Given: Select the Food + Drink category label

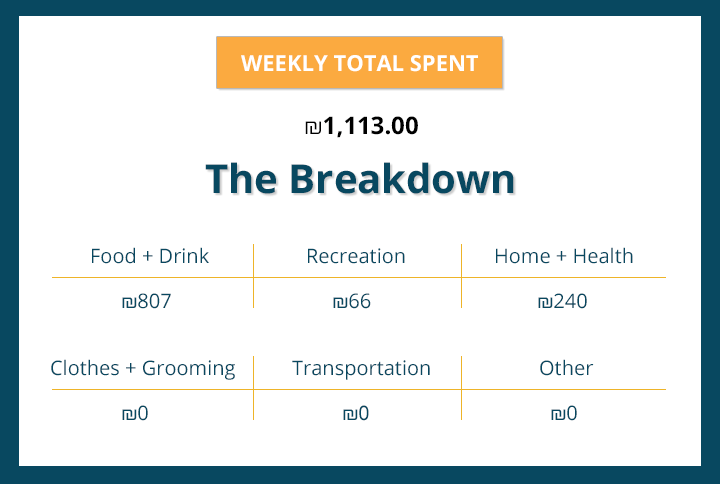Looking at the screenshot, I should 149,256.
